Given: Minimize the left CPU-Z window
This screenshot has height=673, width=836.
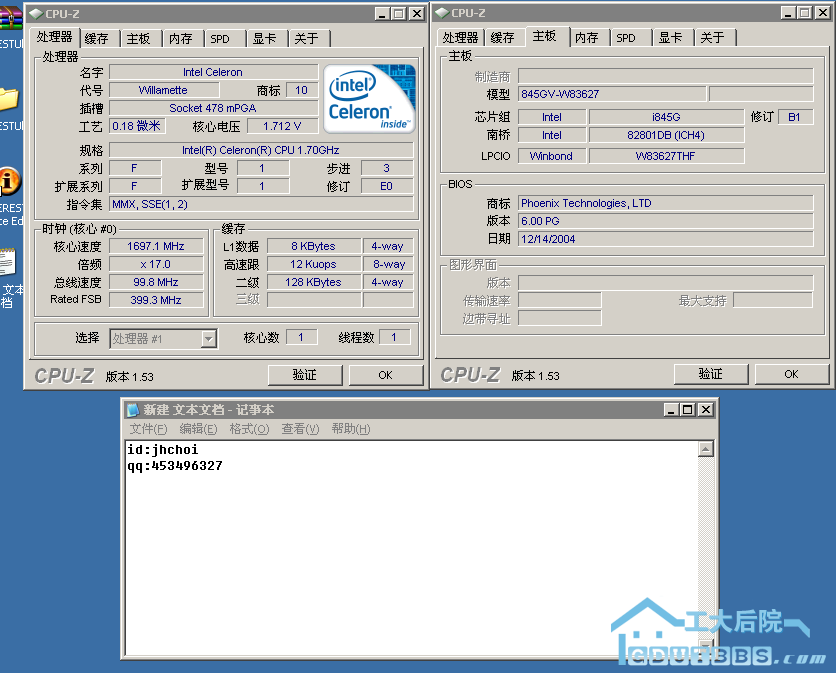Looking at the screenshot, I should pos(382,14).
